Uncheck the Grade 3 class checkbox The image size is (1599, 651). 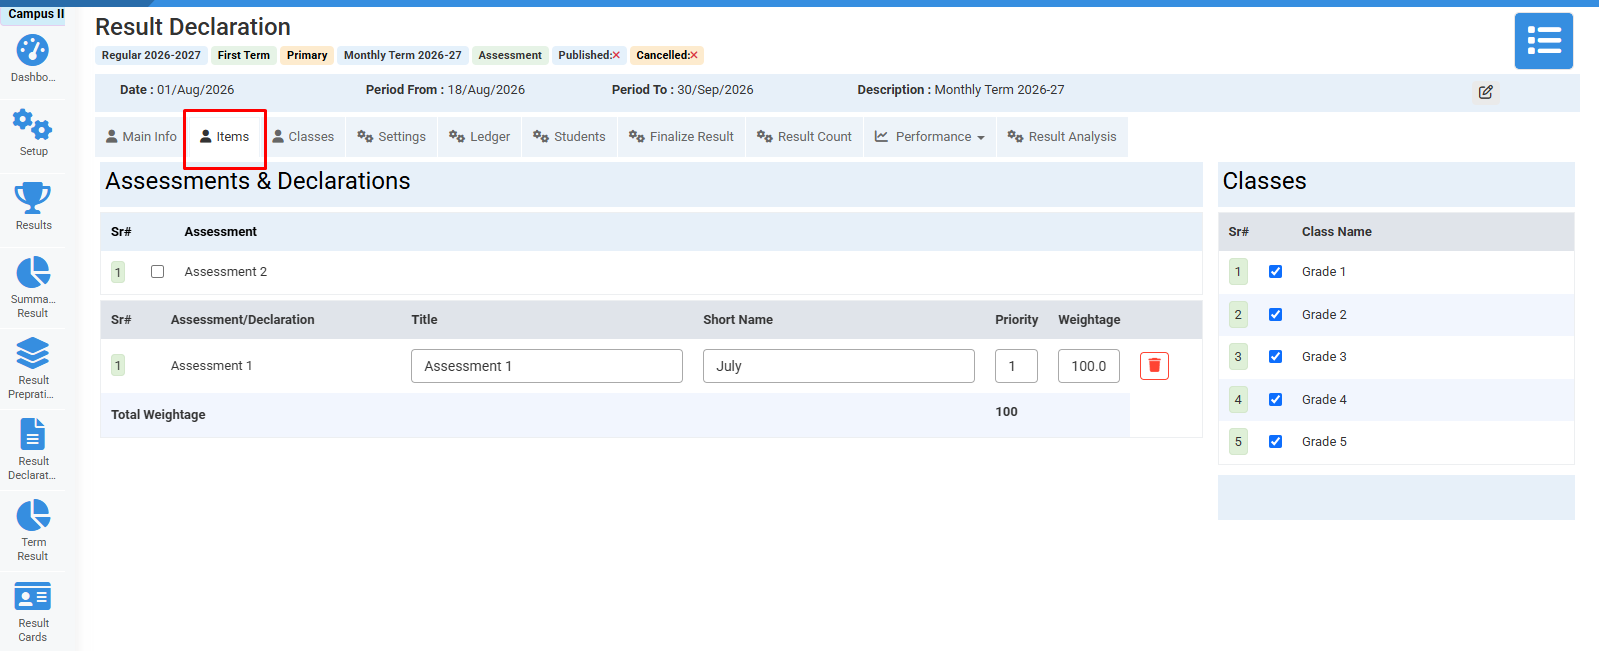[1275, 356]
